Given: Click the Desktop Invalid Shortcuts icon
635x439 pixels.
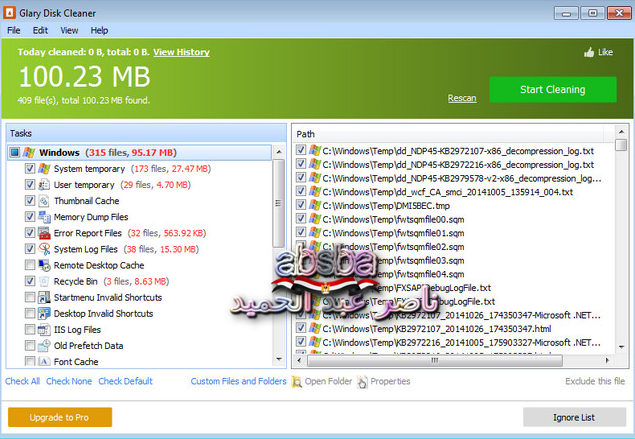Looking at the screenshot, I should click(x=44, y=313).
